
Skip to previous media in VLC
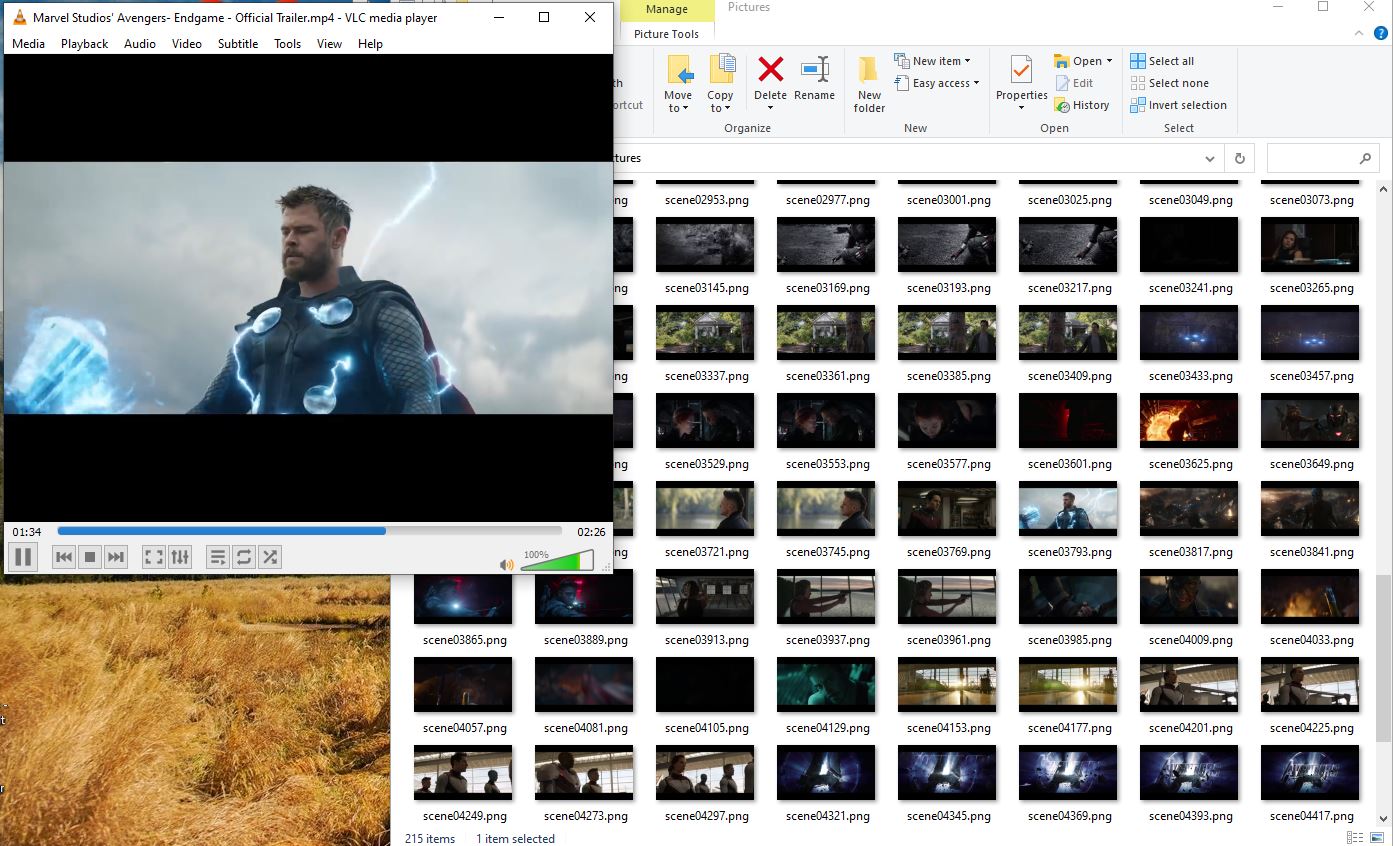click(64, 557)
